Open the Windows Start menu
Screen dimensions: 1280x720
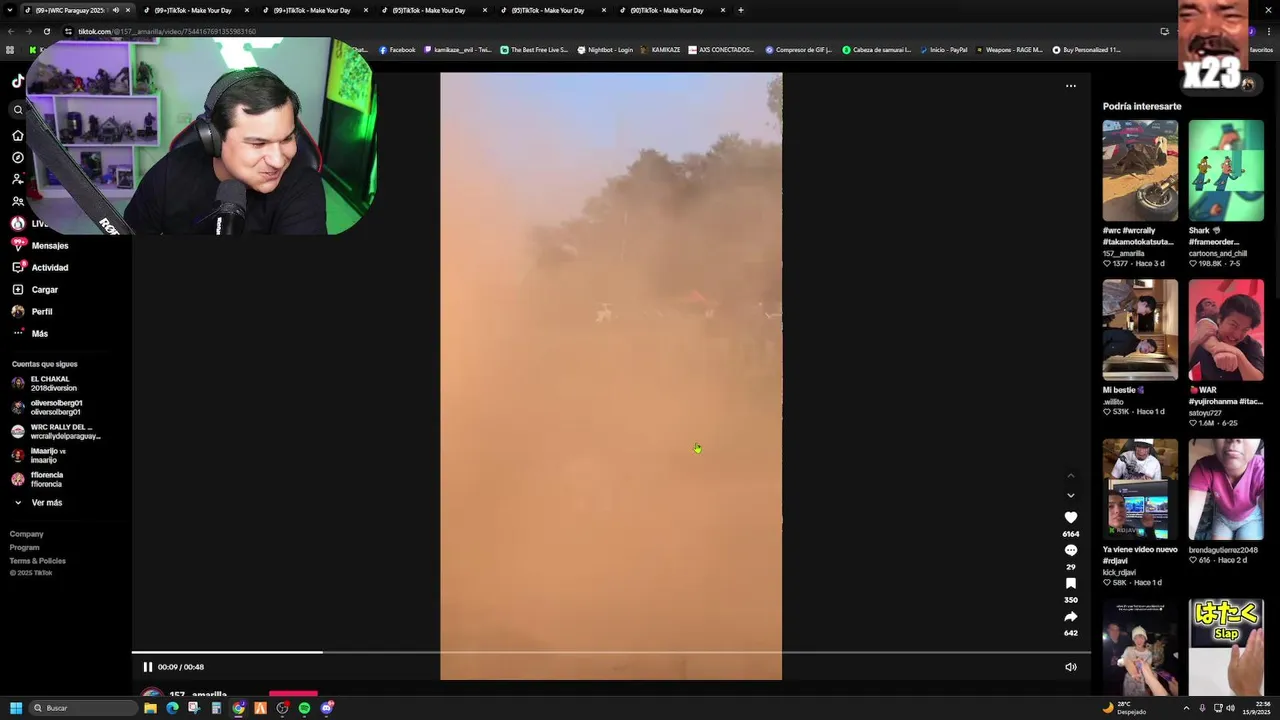[x=16, y=708]
